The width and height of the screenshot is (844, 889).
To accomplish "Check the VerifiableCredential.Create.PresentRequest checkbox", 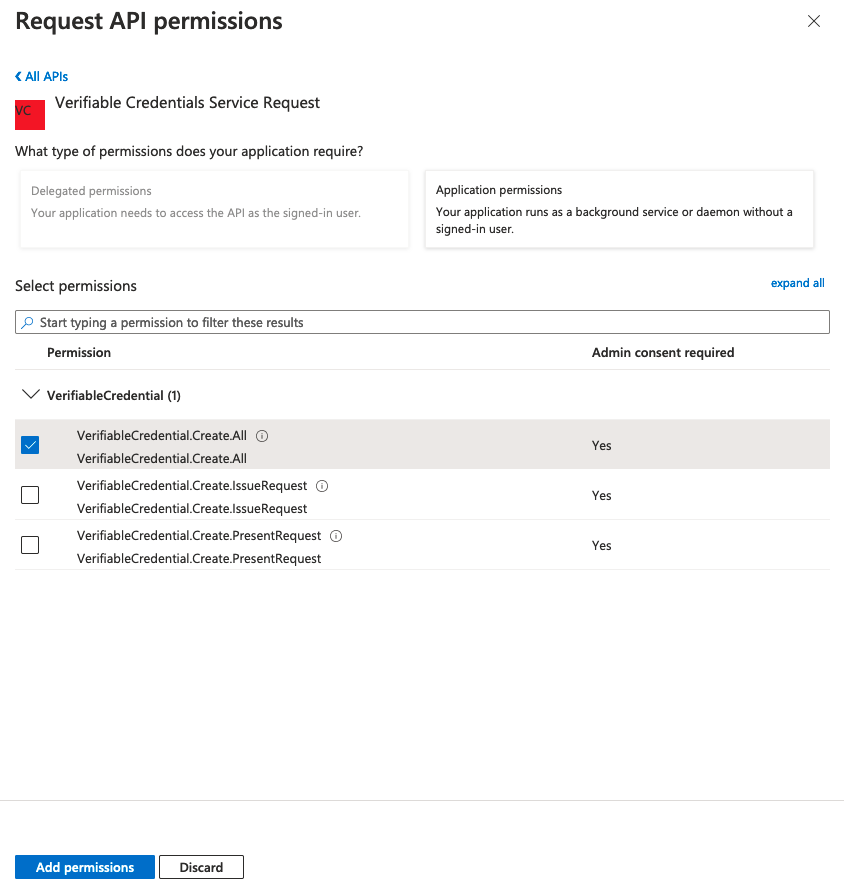I will 30,545.
